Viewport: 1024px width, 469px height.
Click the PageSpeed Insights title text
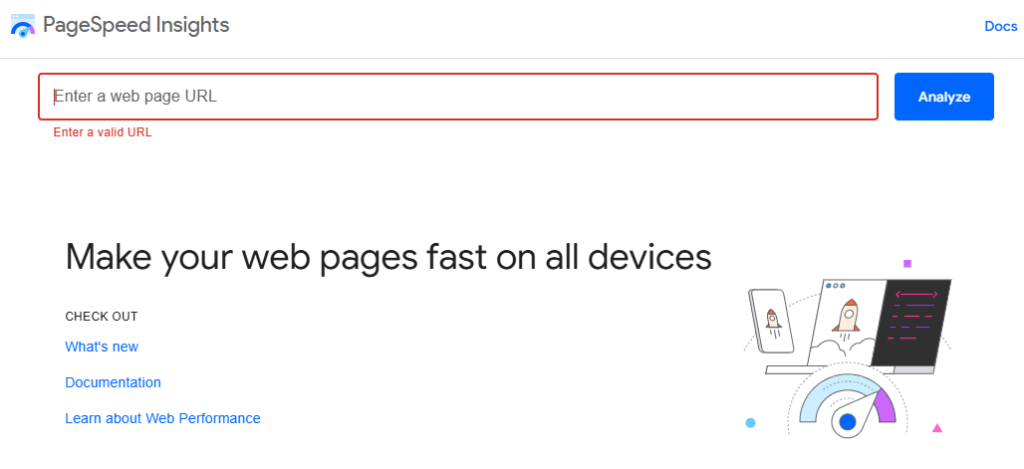[136, 25]
